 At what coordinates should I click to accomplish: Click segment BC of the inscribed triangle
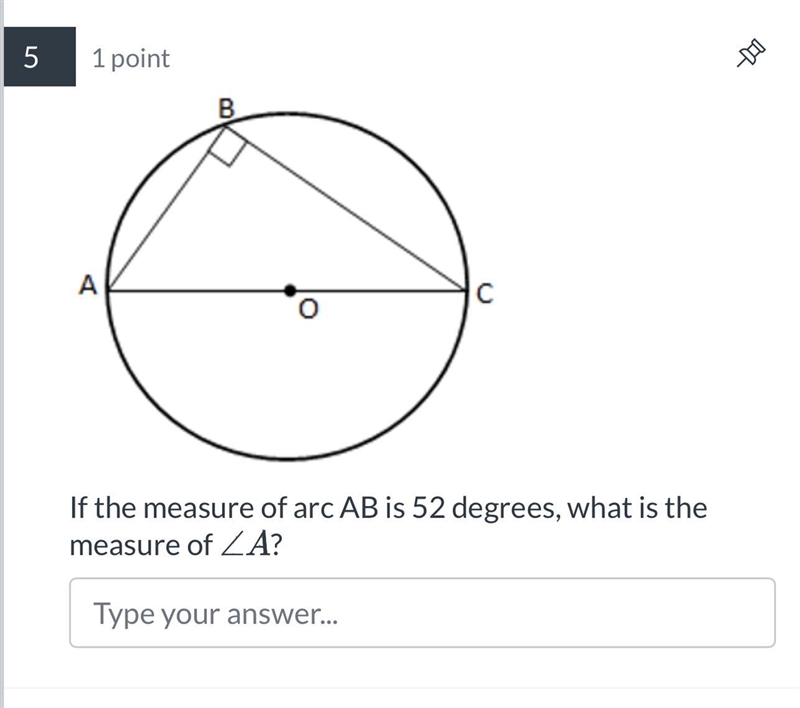[346, 208]
